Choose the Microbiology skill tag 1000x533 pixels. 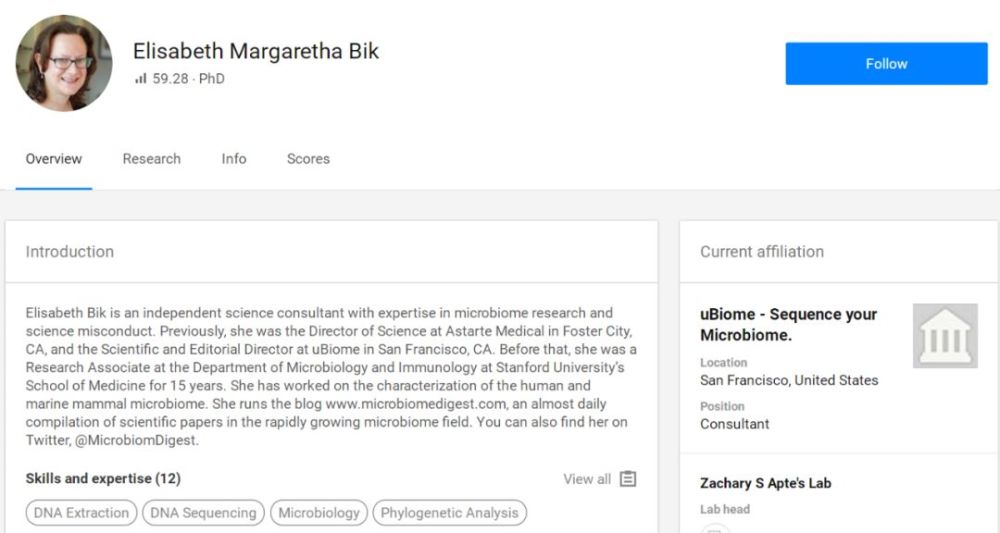319,513
